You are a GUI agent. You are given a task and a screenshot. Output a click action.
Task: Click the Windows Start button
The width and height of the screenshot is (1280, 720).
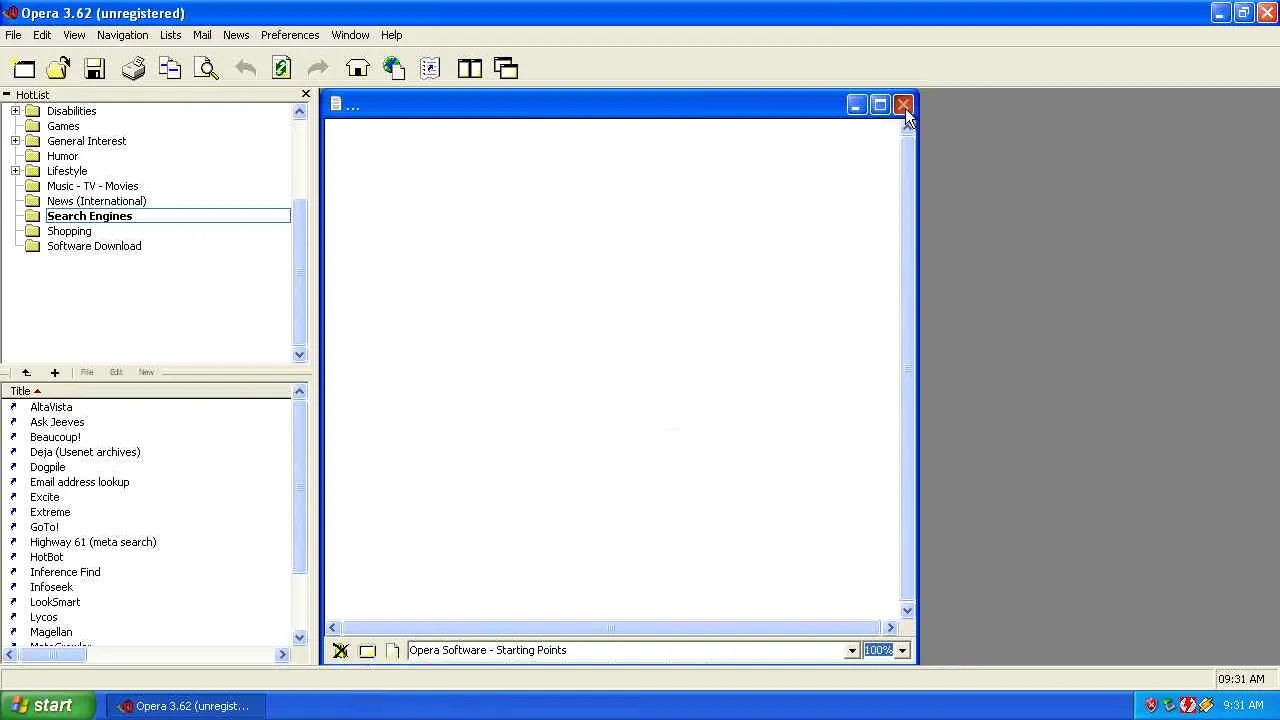click(x=48, y=706)
